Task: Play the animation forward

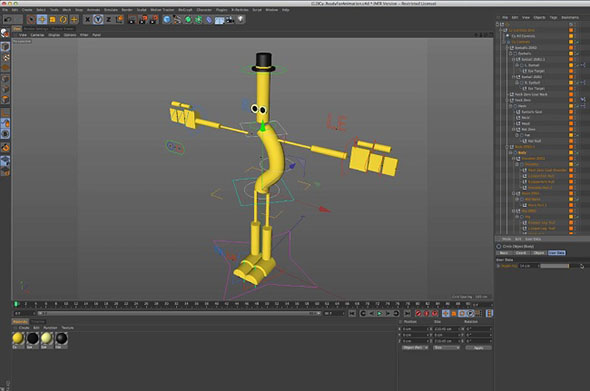Action: click(x=379, y=313)
